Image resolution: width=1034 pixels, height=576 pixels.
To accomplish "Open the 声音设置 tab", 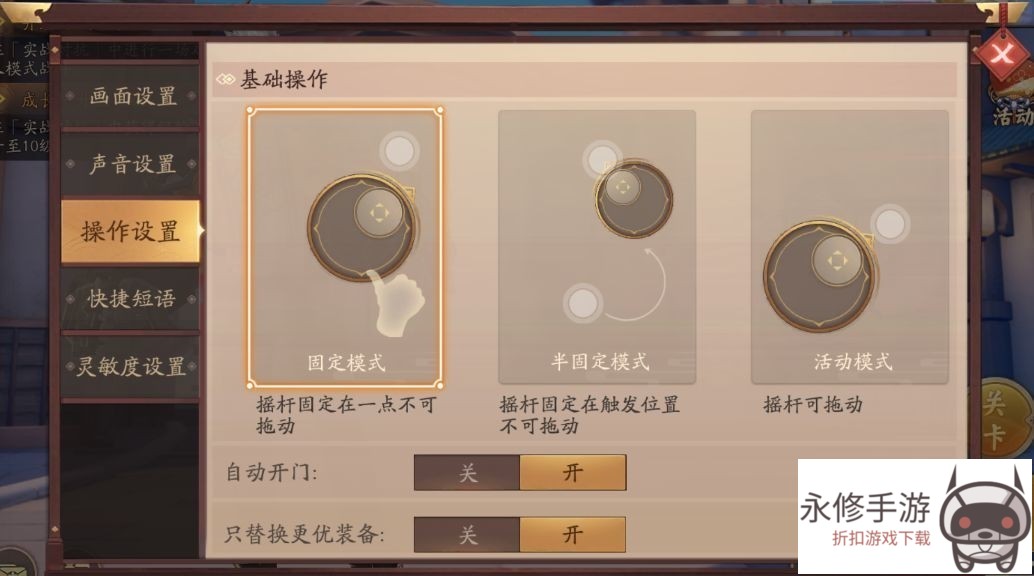I will pyautogui.click(x=130, y=164).
